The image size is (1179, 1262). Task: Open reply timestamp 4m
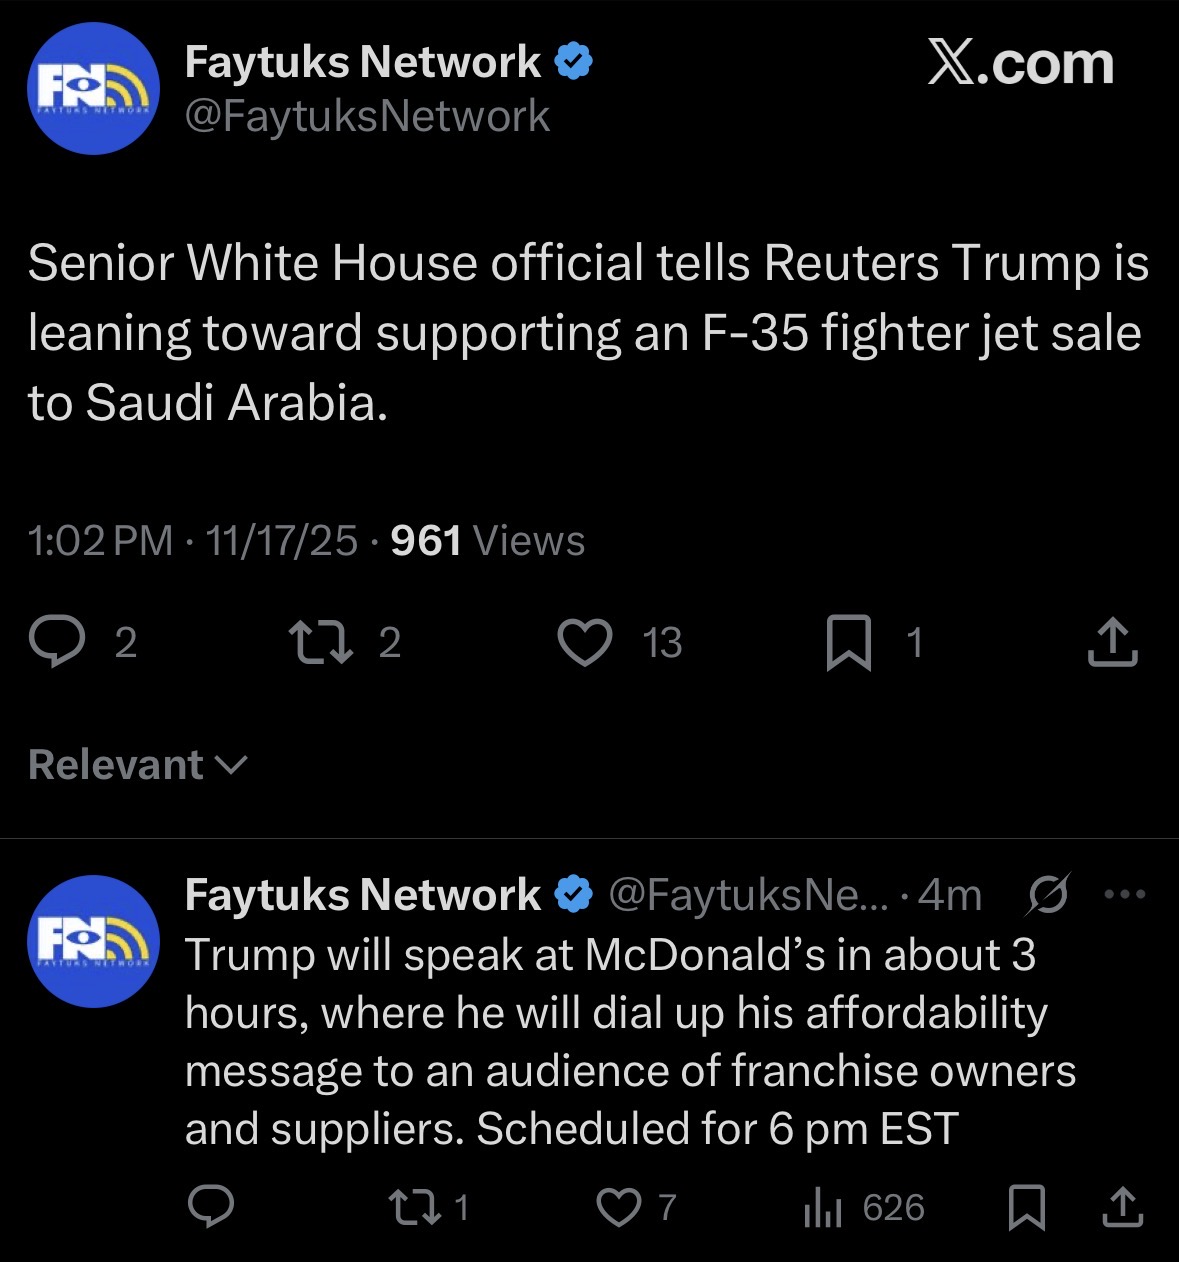pyautogui.click(x=950, y=894)
